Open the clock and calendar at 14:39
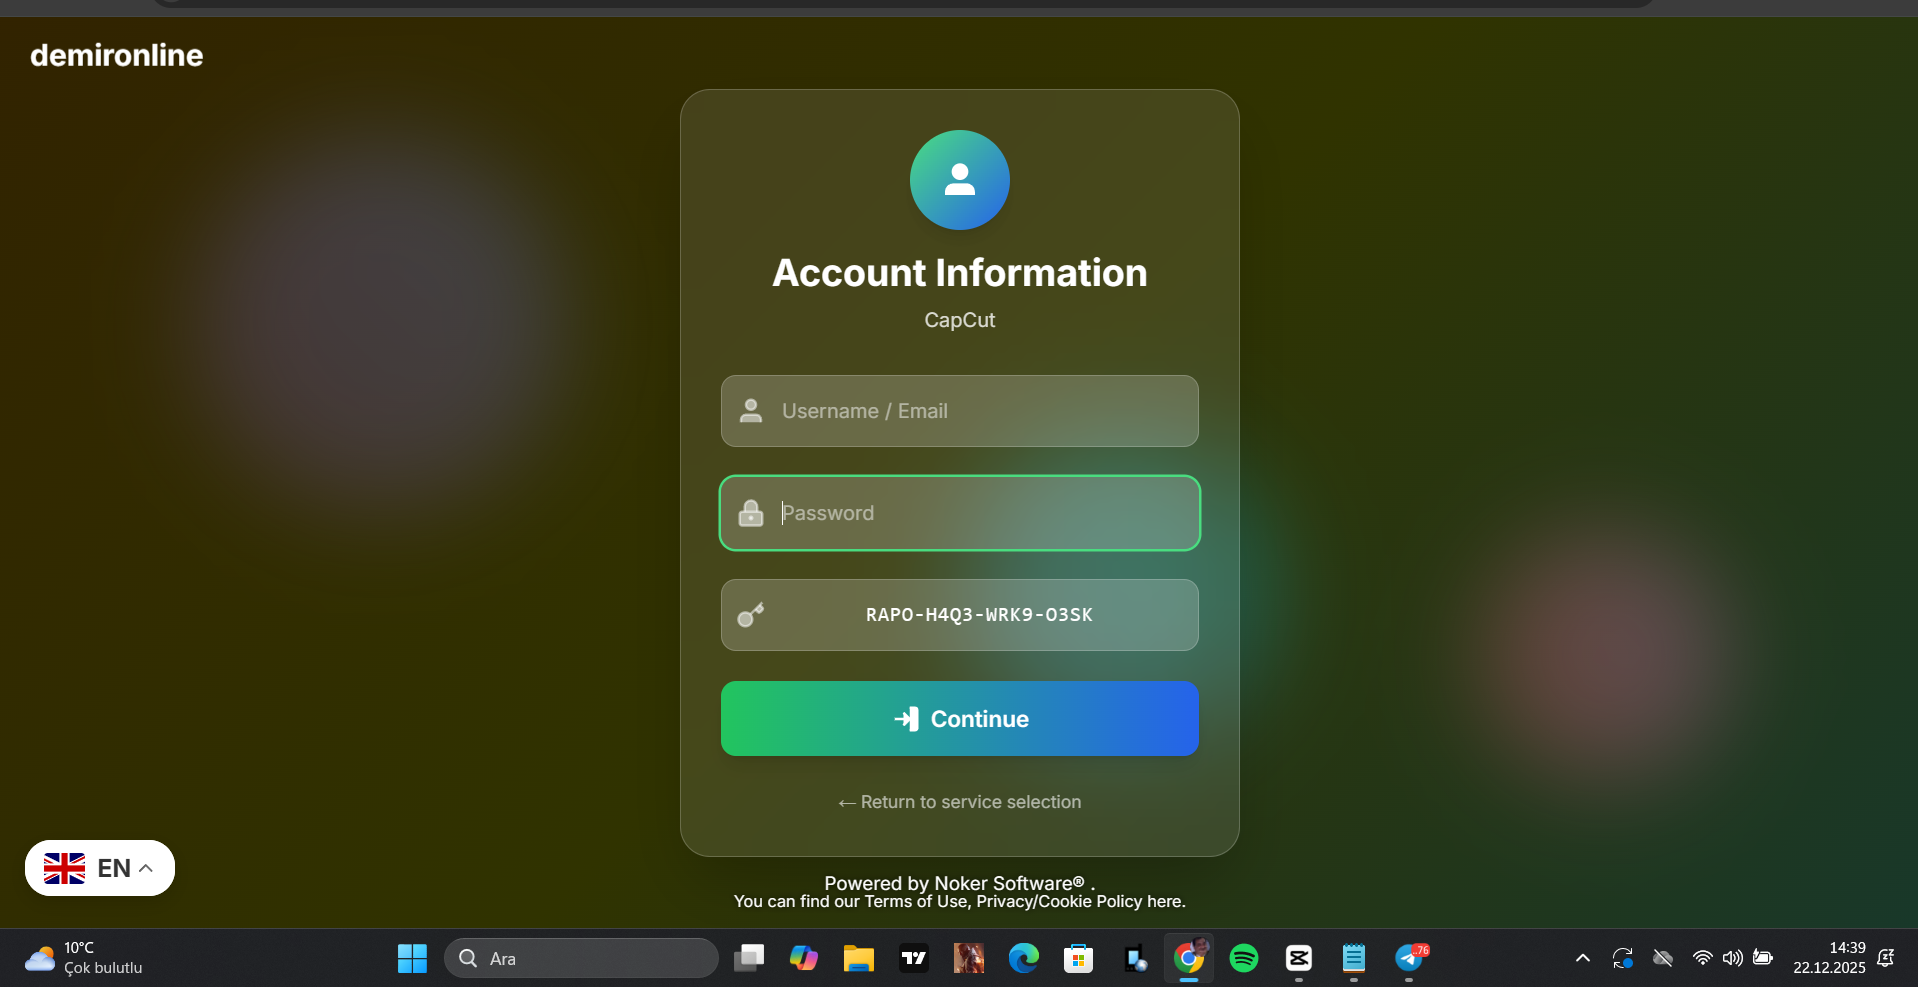The width and height of the screenshot is (1918, 987). (1829, 958)
